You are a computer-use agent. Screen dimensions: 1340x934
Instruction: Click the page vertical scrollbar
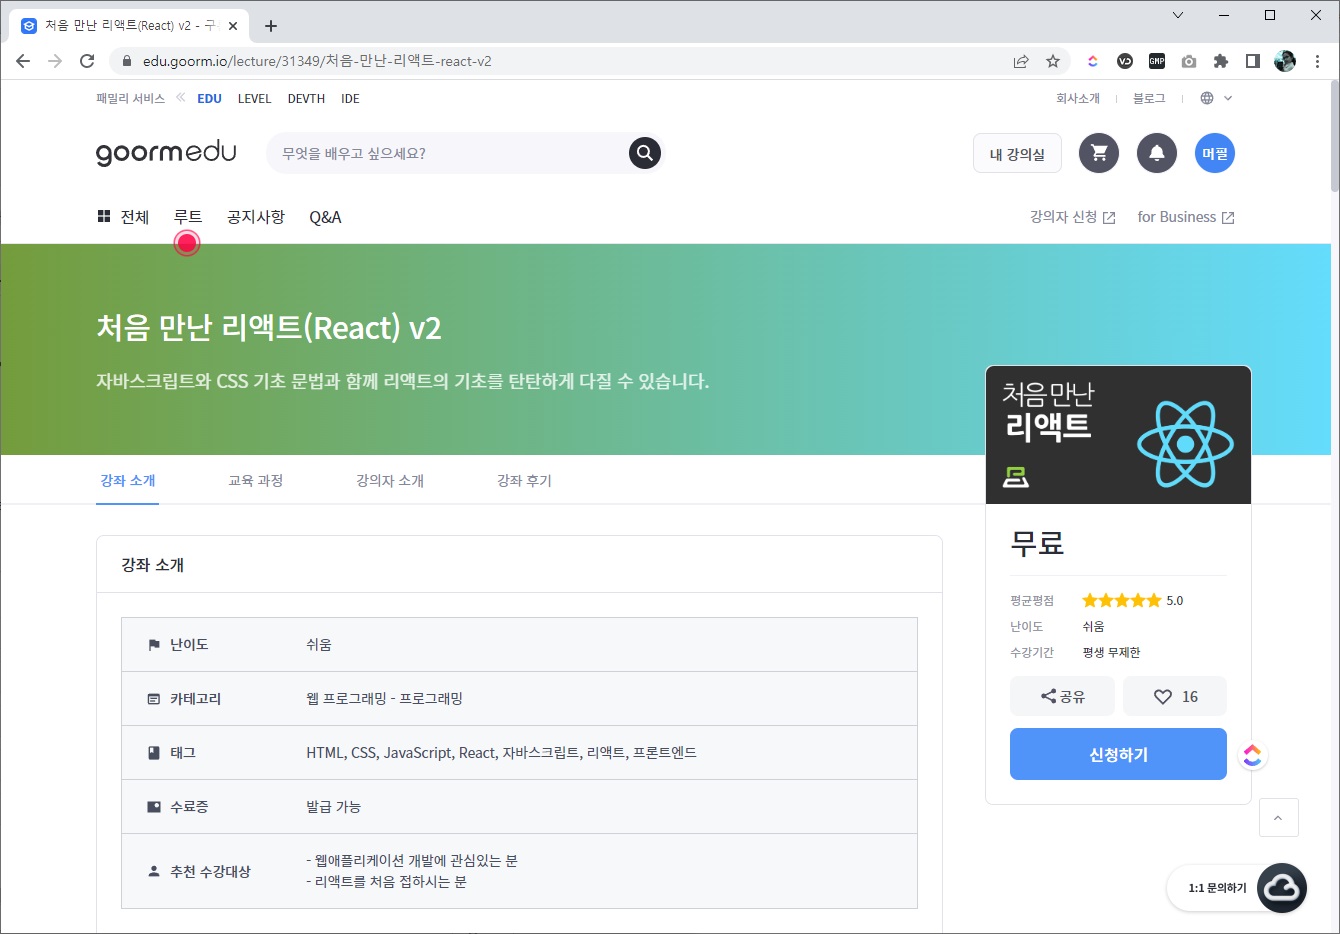coord(1334,137)
